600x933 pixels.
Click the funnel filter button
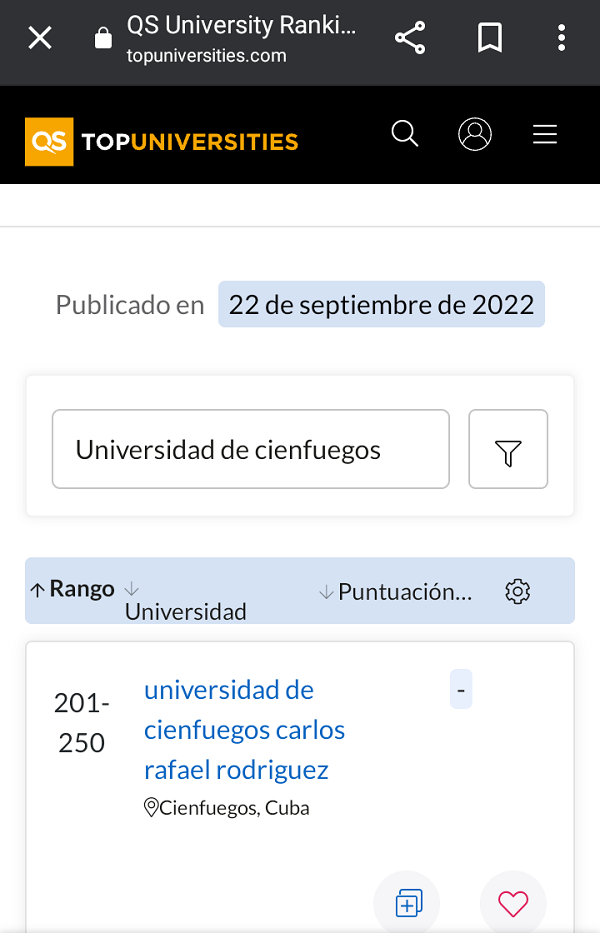(x=508, y=449)
